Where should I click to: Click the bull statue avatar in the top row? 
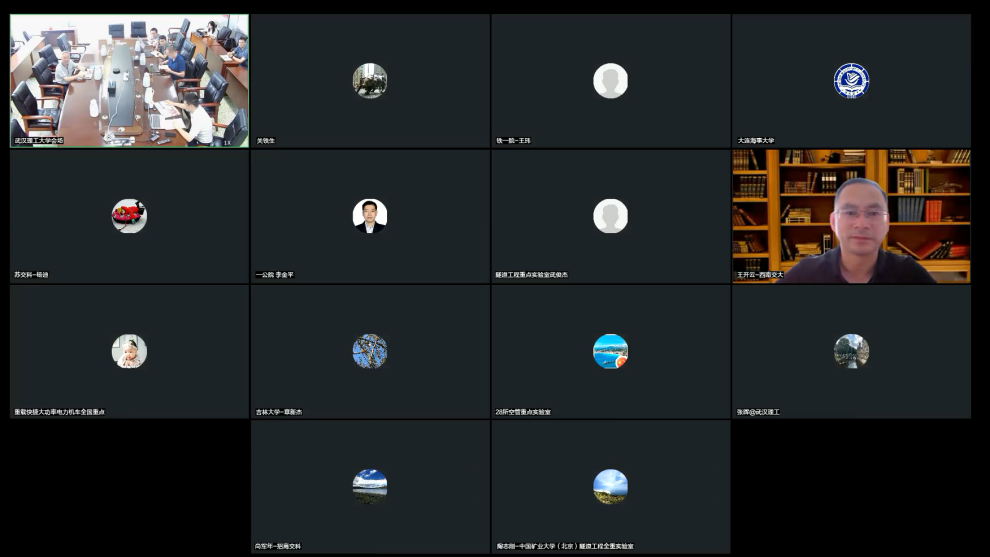(370, 81)
